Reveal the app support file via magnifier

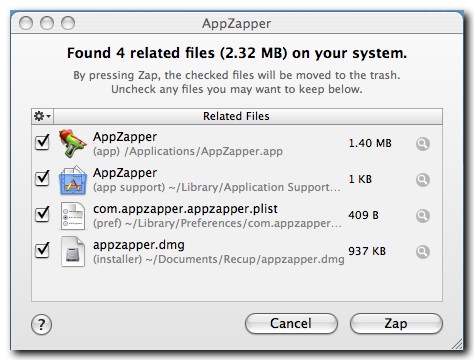pos(423,180)
